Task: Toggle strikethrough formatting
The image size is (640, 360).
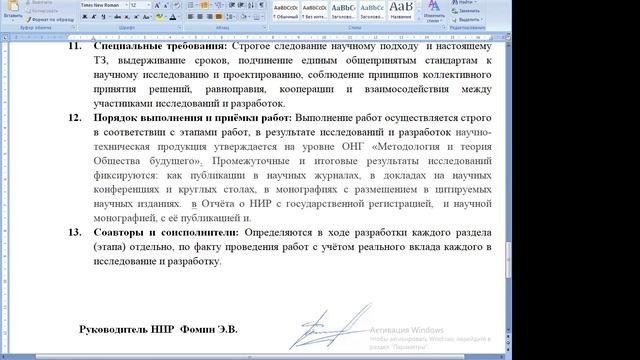Action: [x=118, y=17]
